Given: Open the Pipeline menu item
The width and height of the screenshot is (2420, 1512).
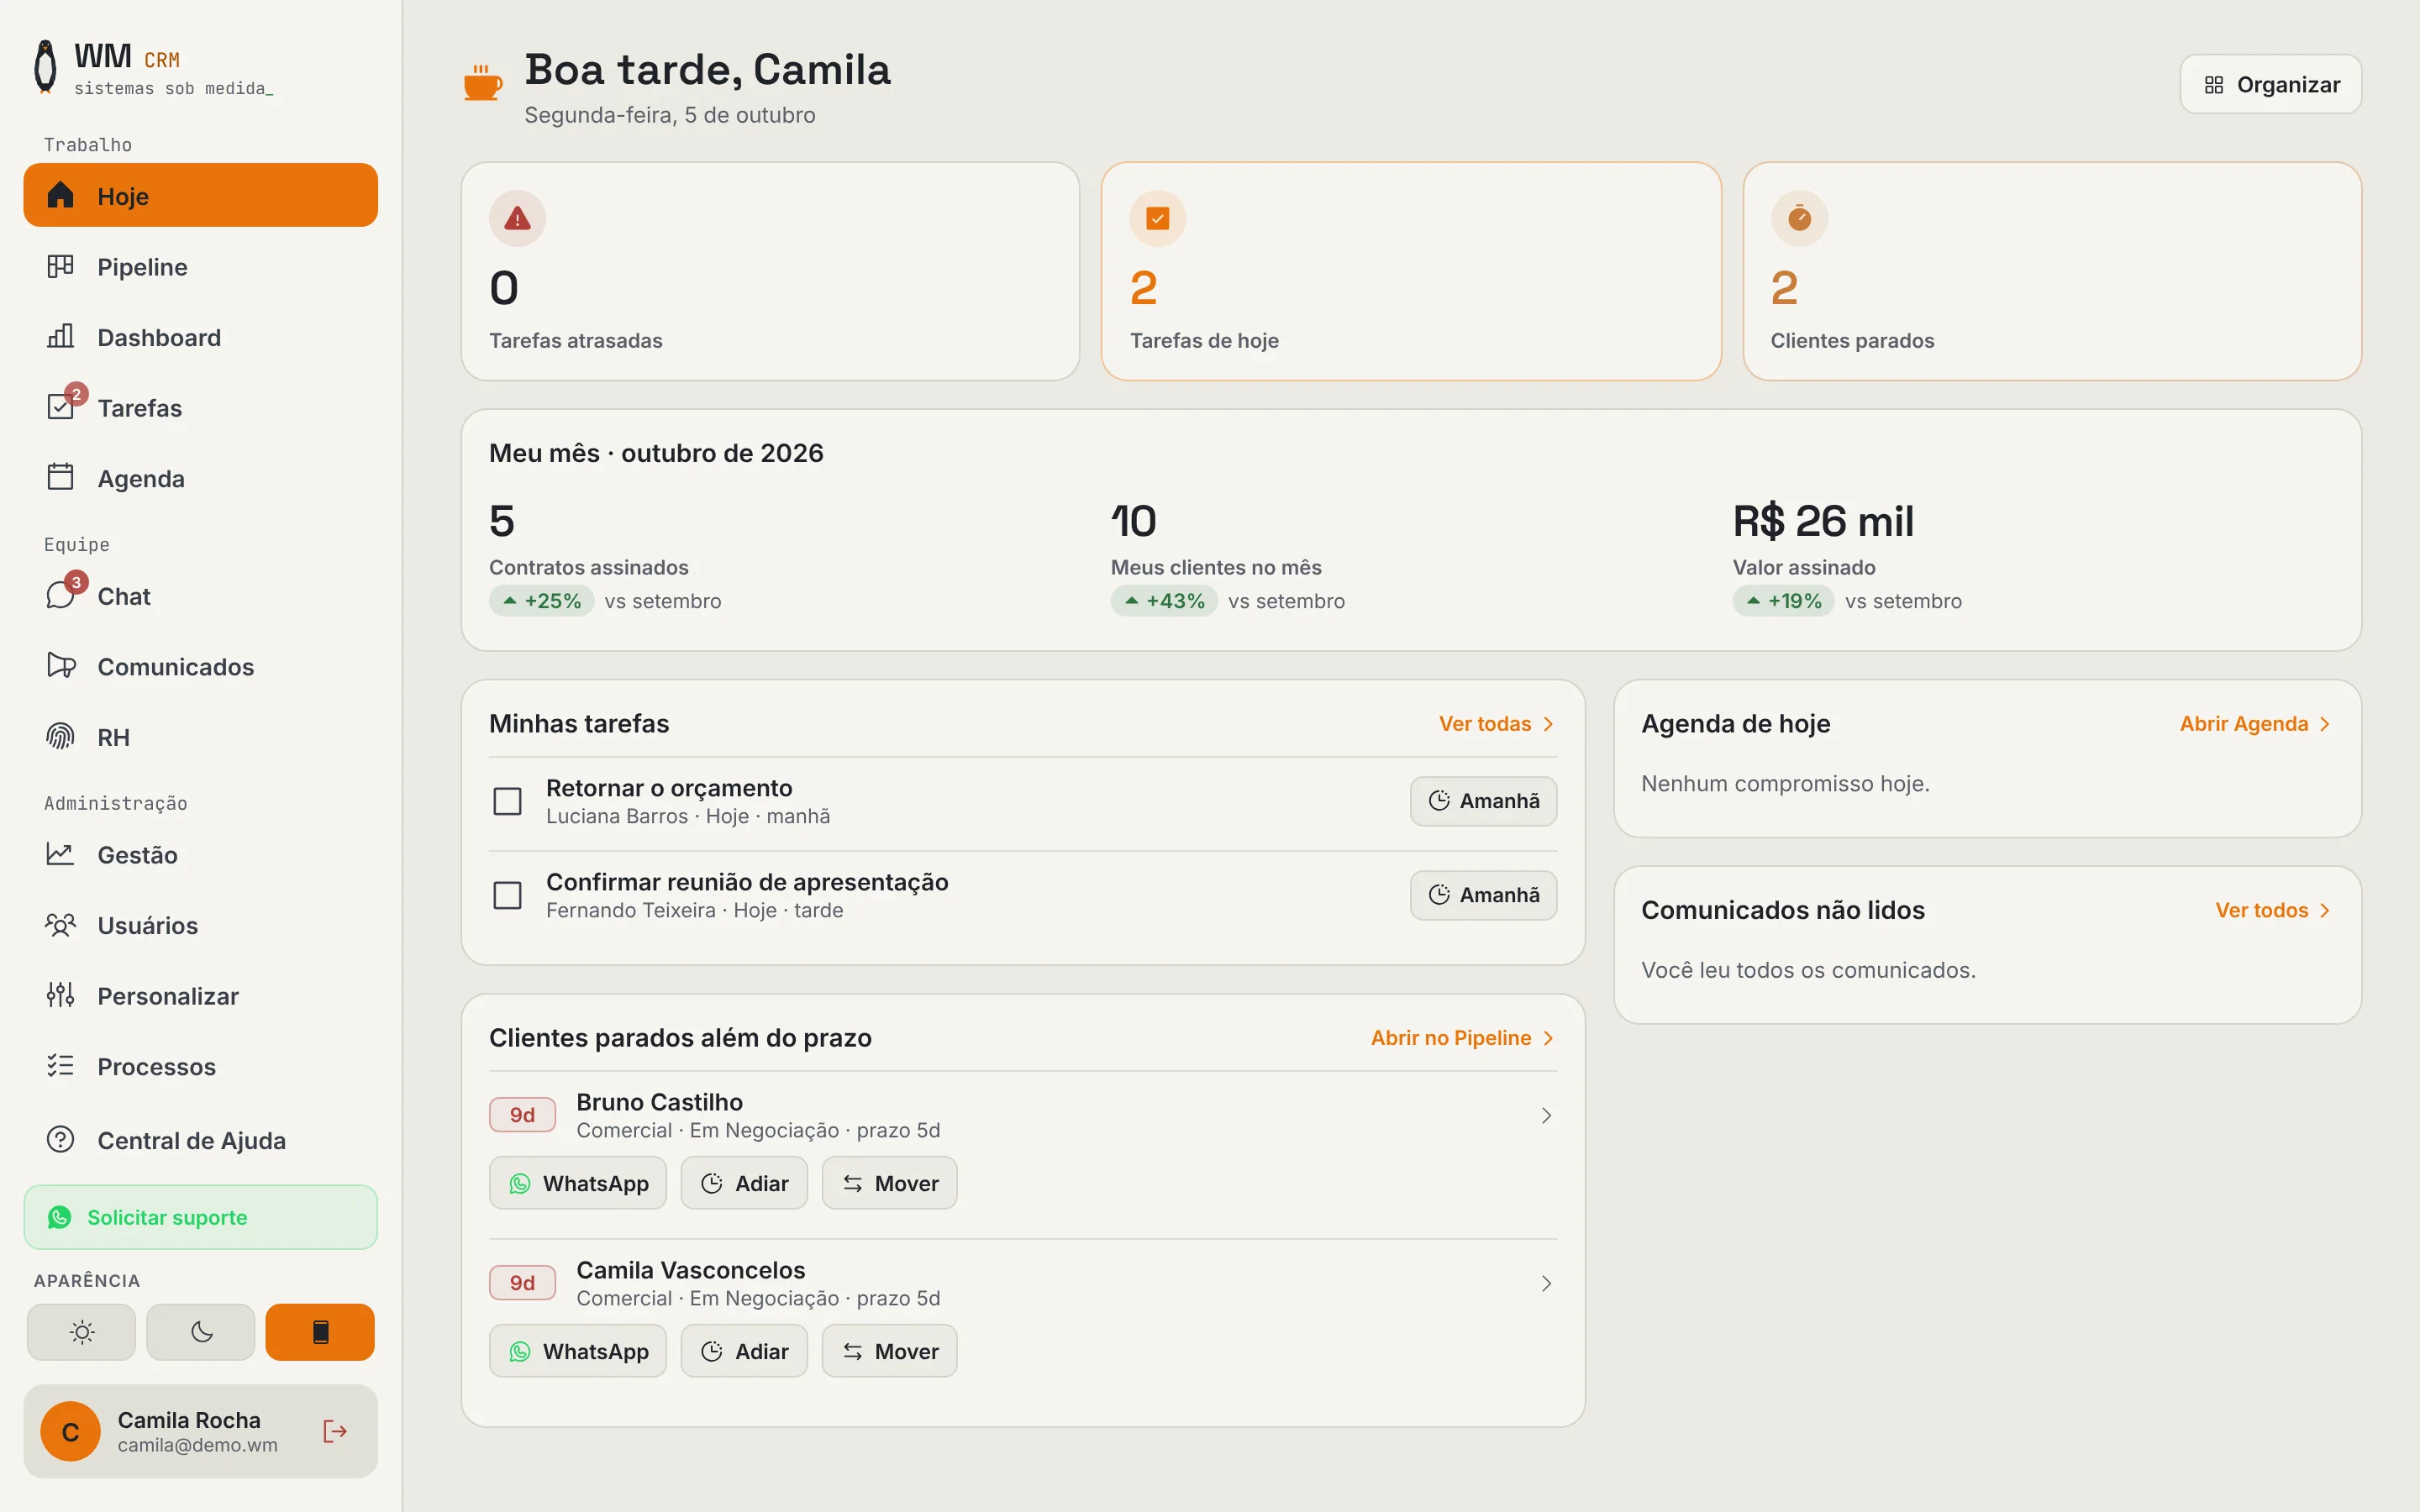Looking at the screenshot, I should tap(201, 267).
